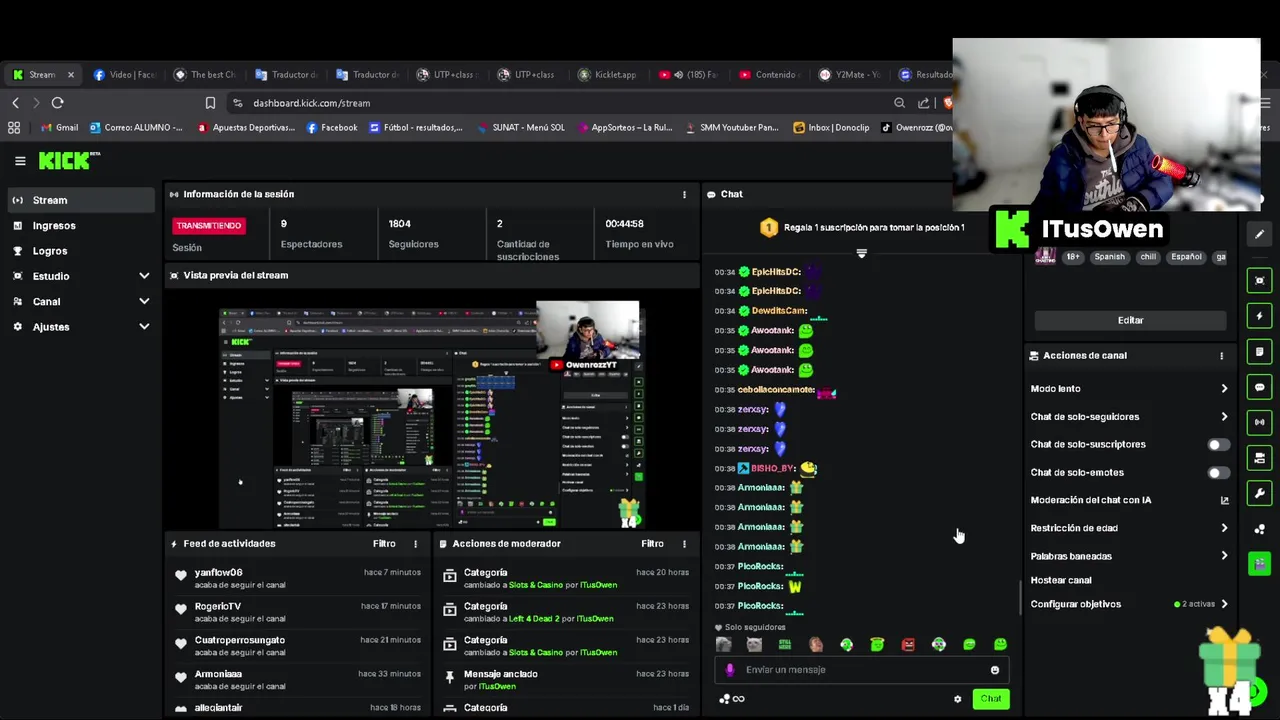The width and height of the screenshot is (1280, 720).
Task: Click the green clapperboard icon in right sidebar
Action: coord(1259,564)
